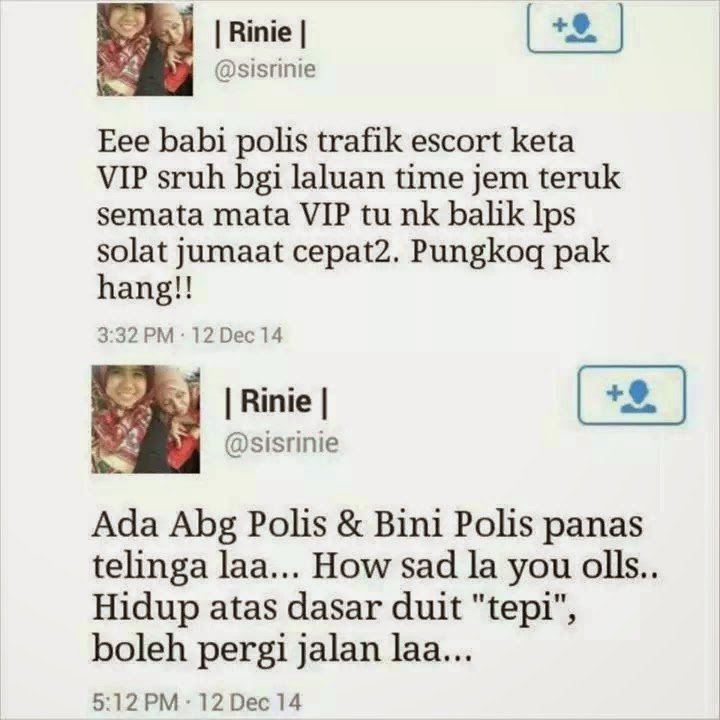Click the 3:32 PM time of the first tweet
The height and width of the screenshot is (720, 720).
135,335
